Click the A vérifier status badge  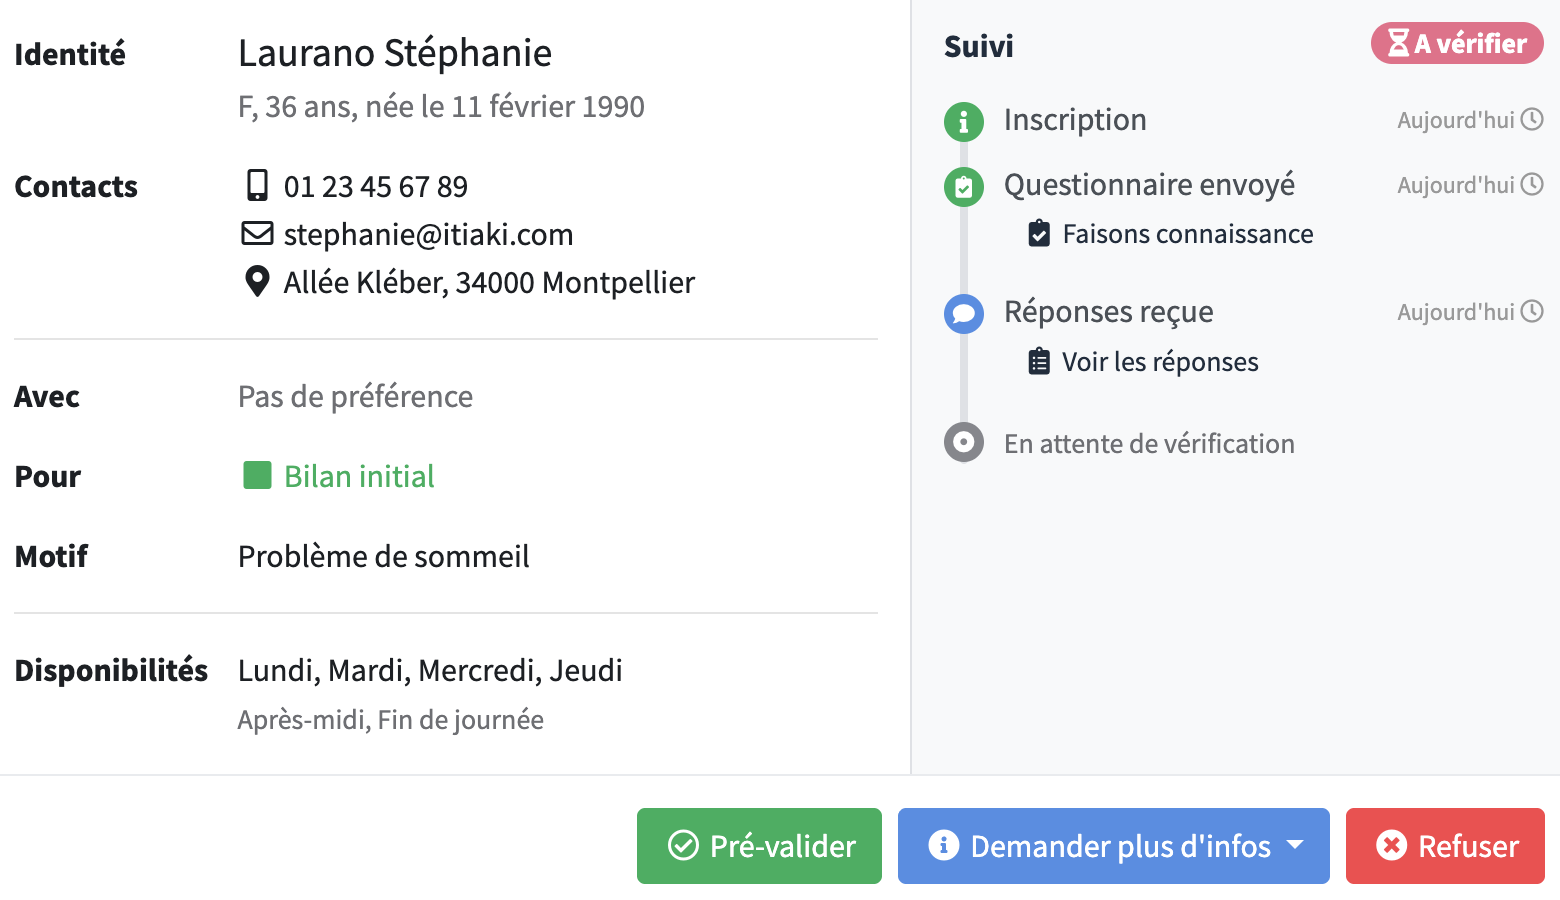click(x=1457, y=44)
